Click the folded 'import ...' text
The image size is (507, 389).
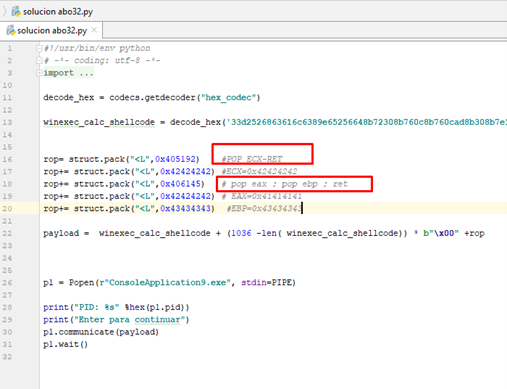point(68,73)
